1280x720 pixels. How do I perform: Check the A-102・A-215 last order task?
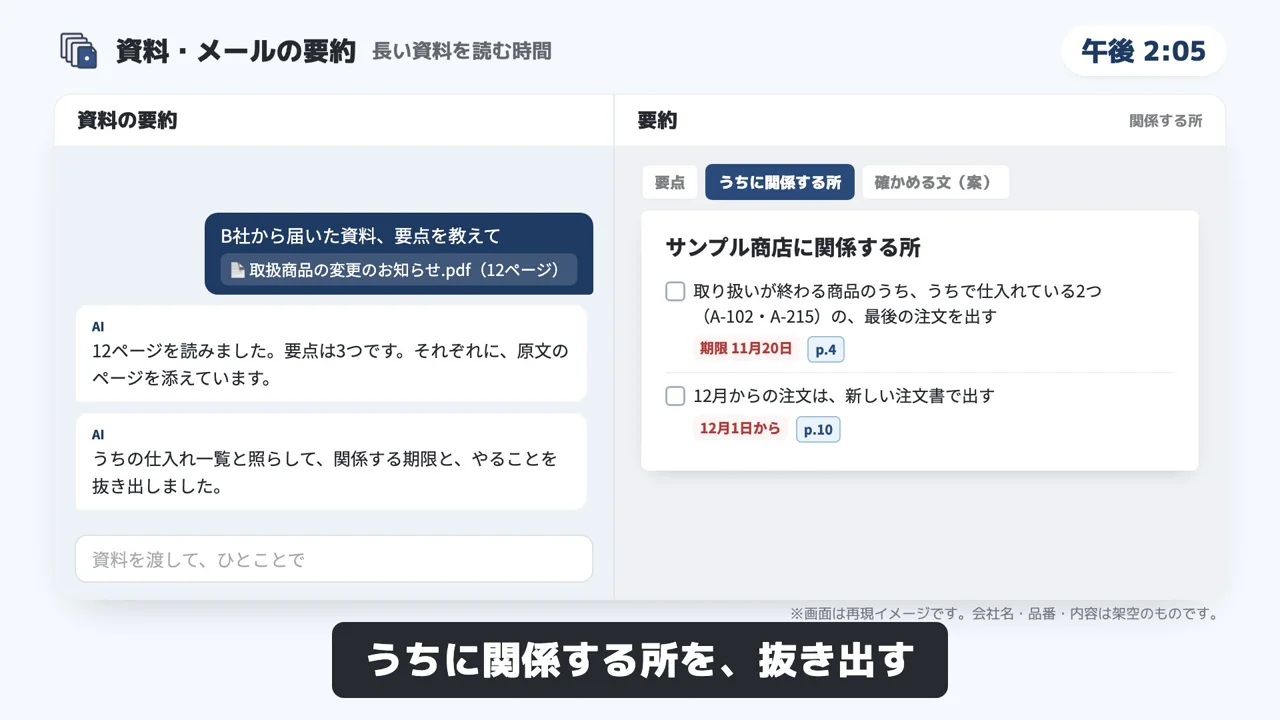click(x=675, y=291)
